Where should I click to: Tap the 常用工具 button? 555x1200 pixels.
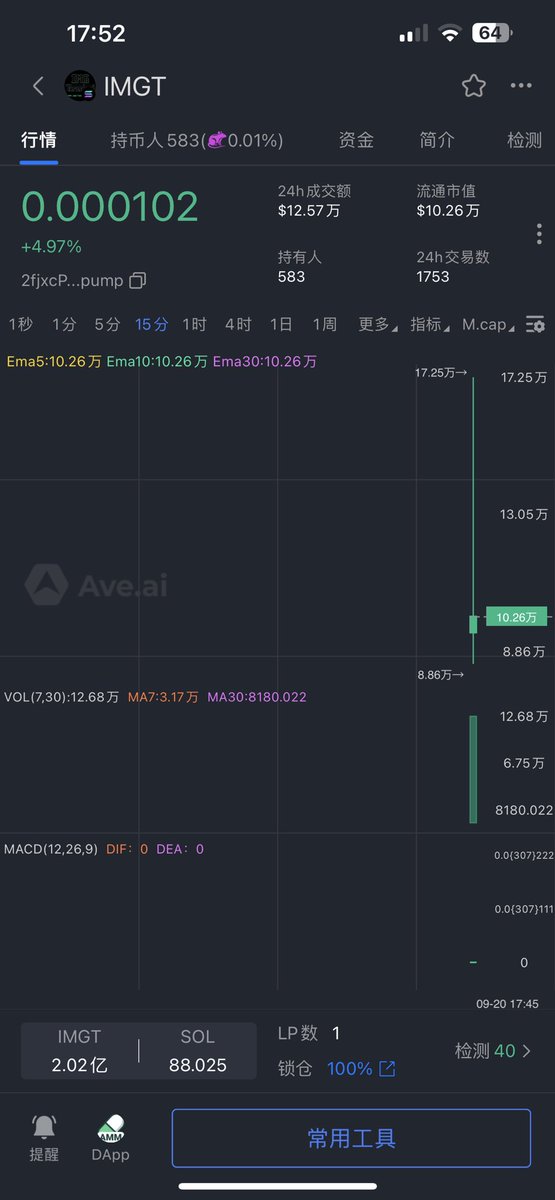pos(351,1138)
